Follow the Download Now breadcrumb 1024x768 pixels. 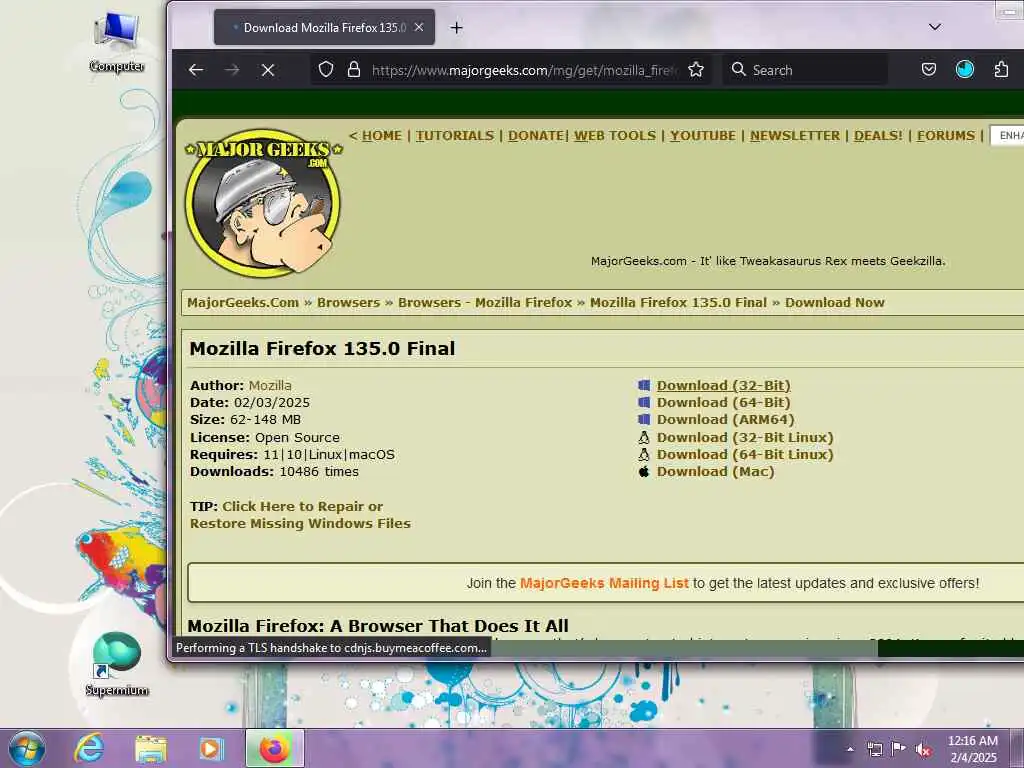835,302
